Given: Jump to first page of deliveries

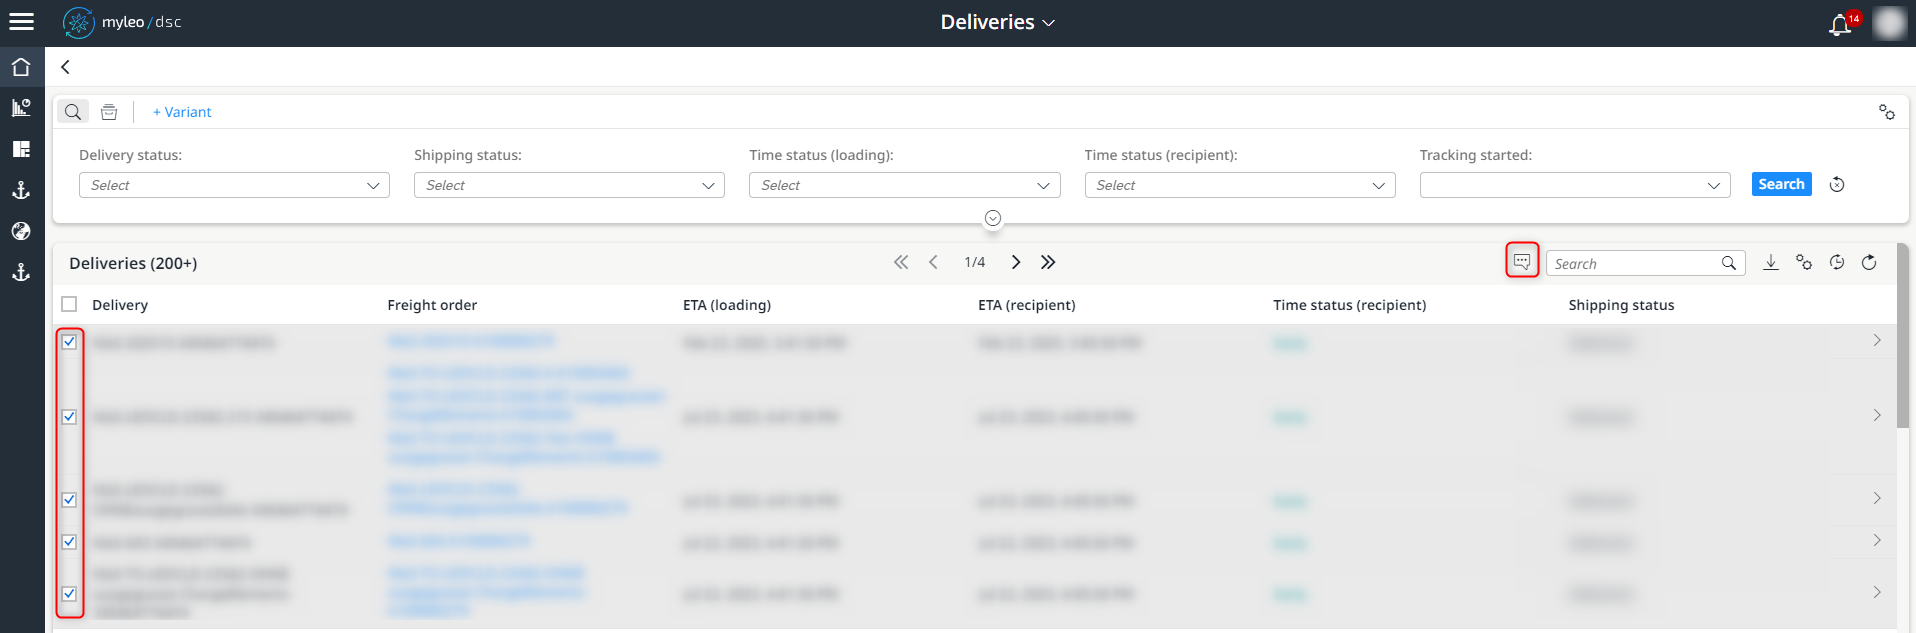Looking at the screenshot, I should (x=901, y=262).
